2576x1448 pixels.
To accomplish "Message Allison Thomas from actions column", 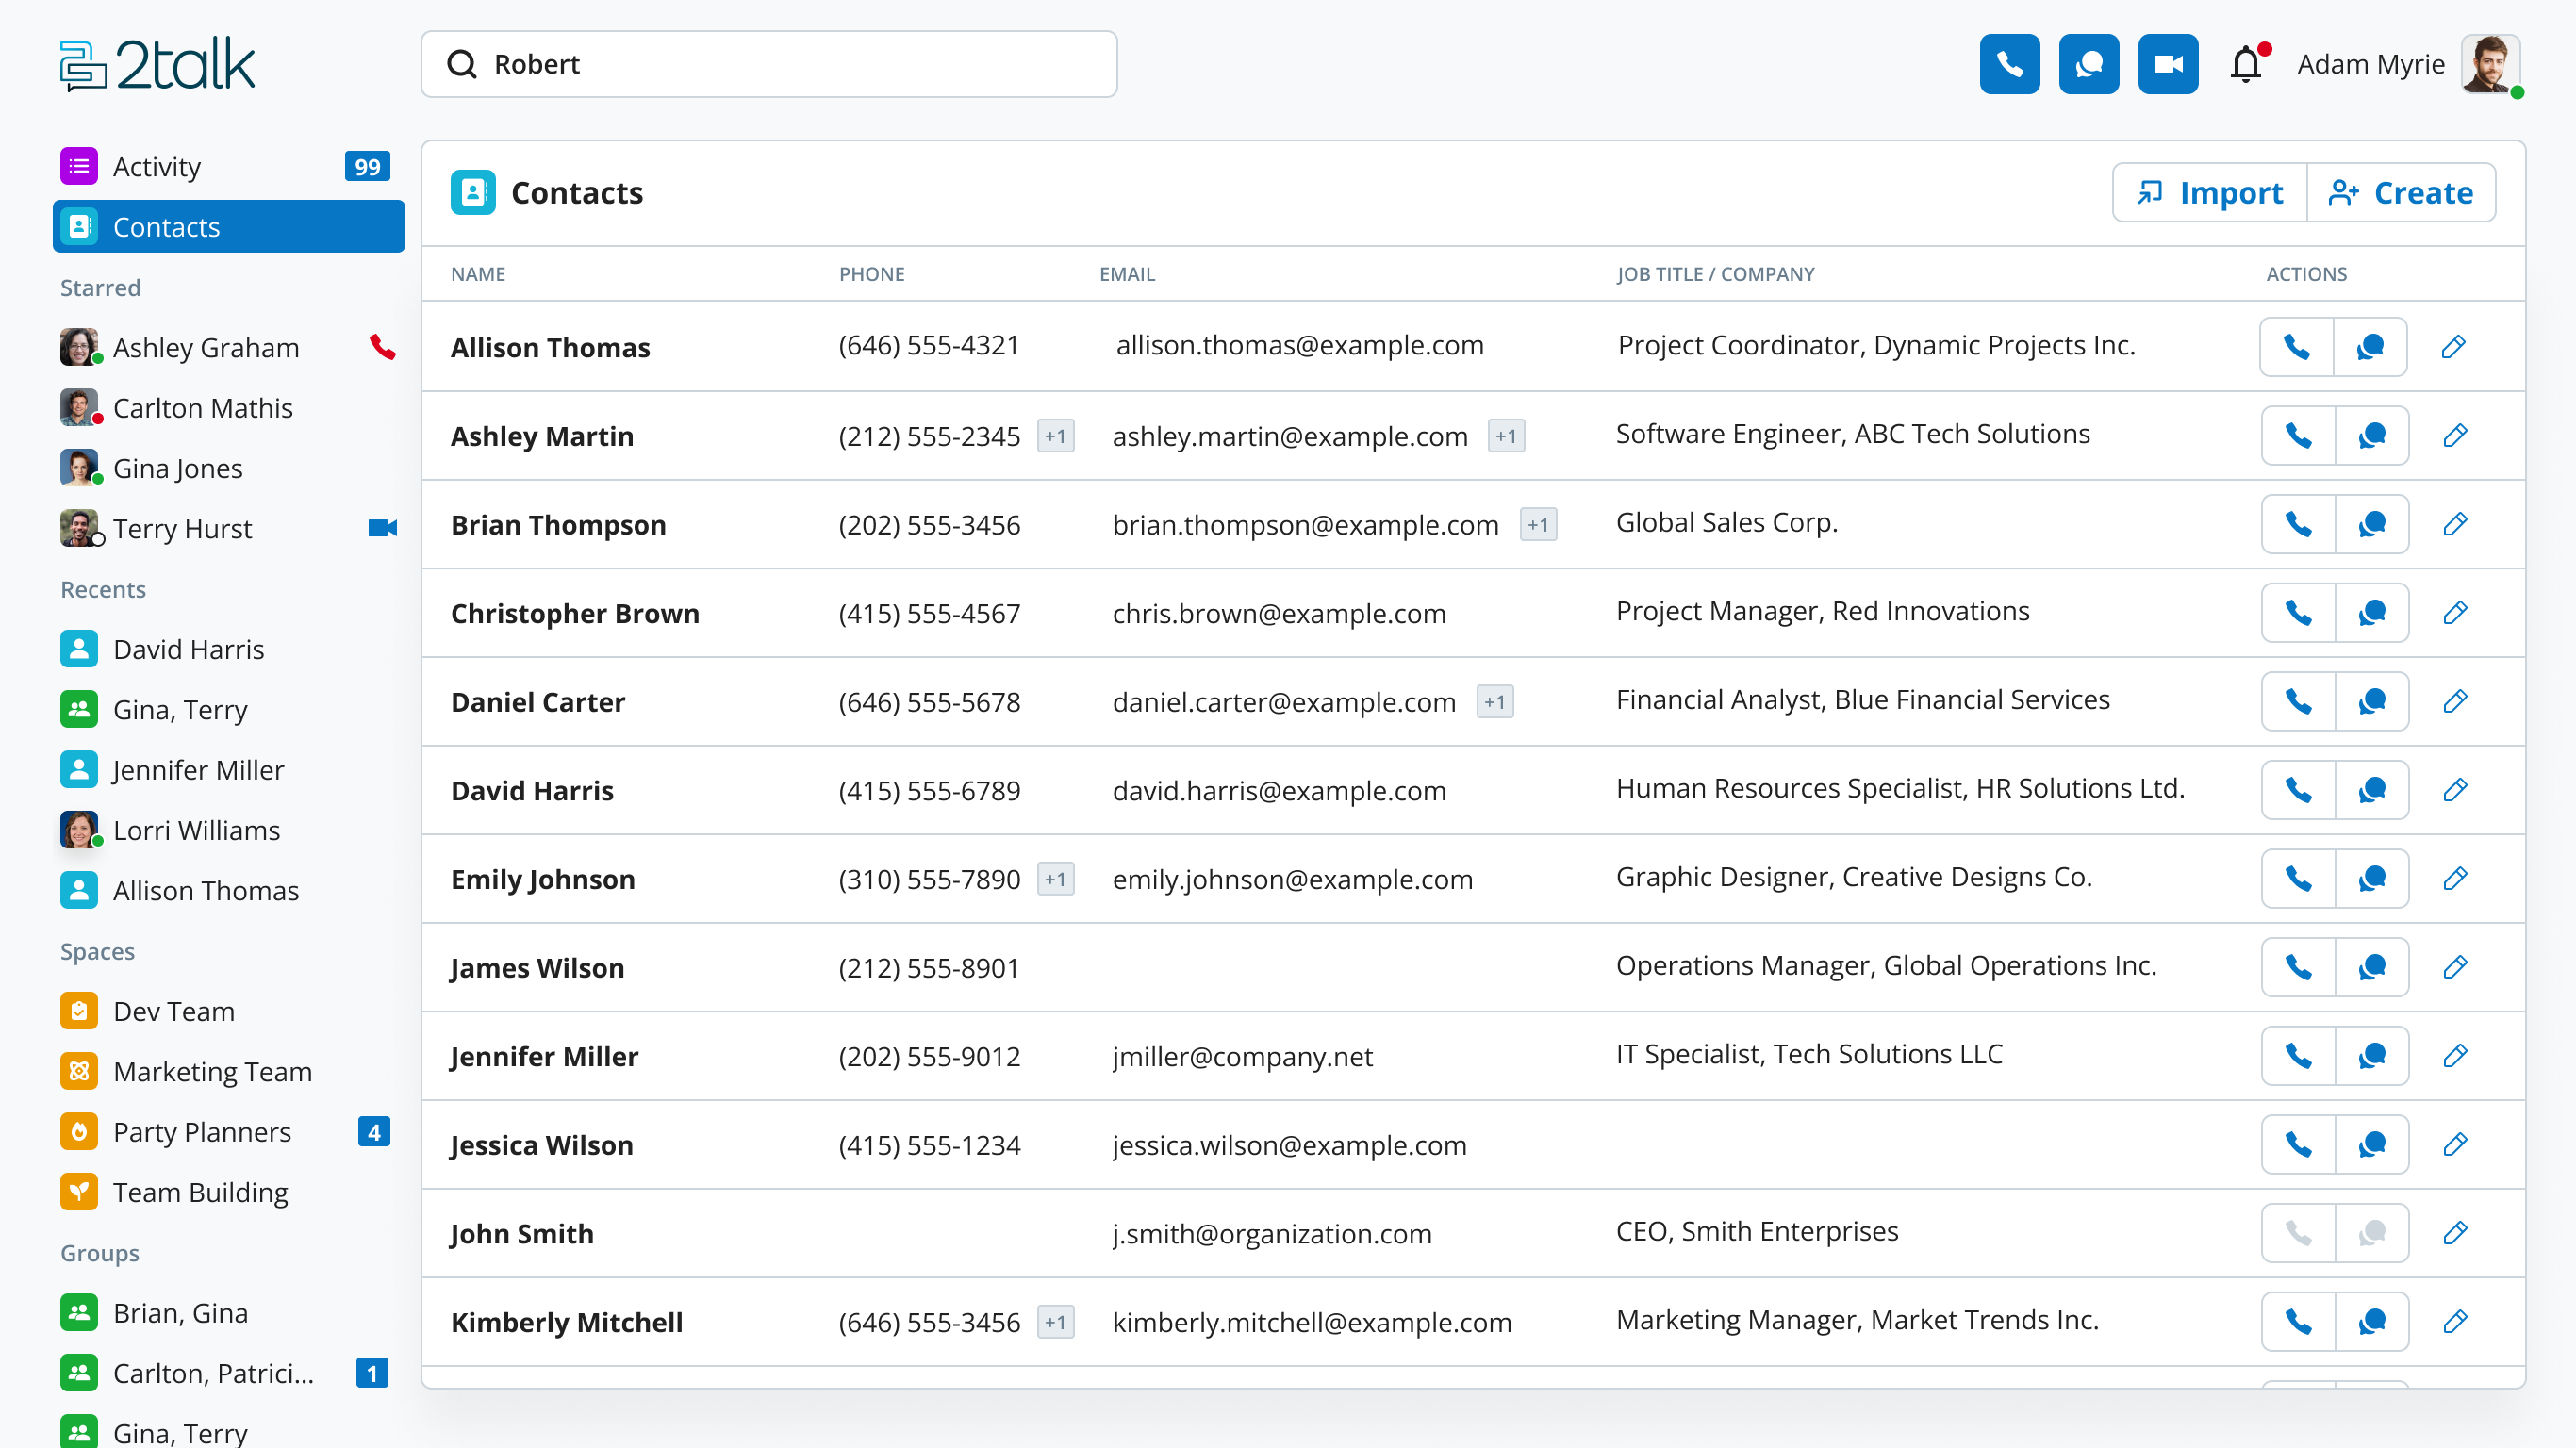I will pos(2369,347).
